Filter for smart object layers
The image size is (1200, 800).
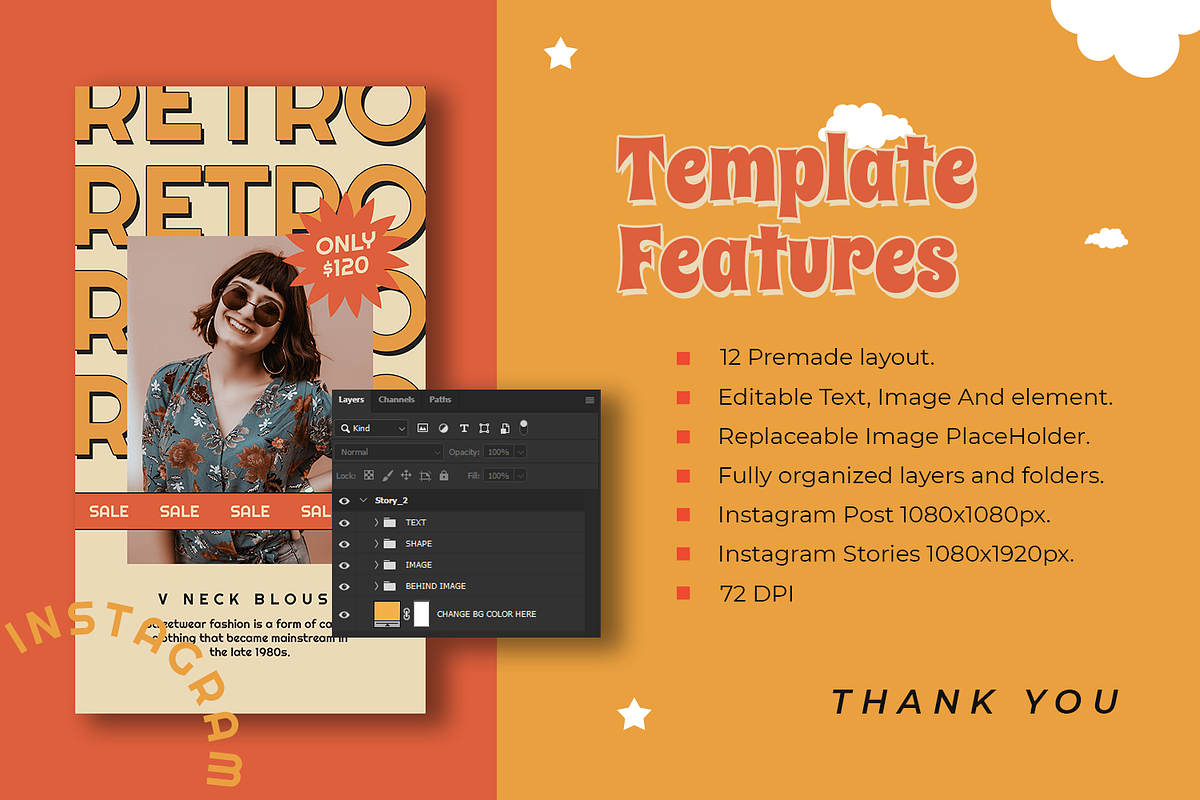[x=505, y=428]
